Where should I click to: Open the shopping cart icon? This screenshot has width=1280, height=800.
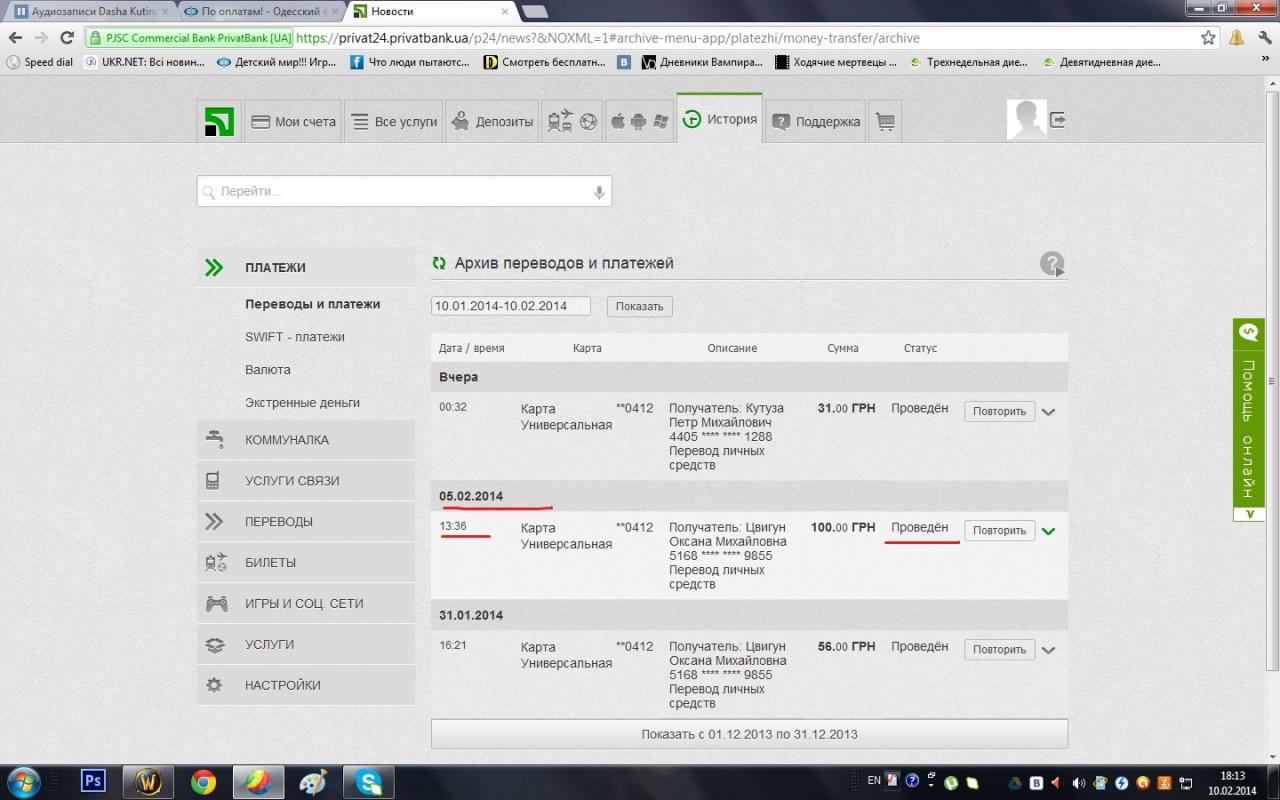click(885, 121)
